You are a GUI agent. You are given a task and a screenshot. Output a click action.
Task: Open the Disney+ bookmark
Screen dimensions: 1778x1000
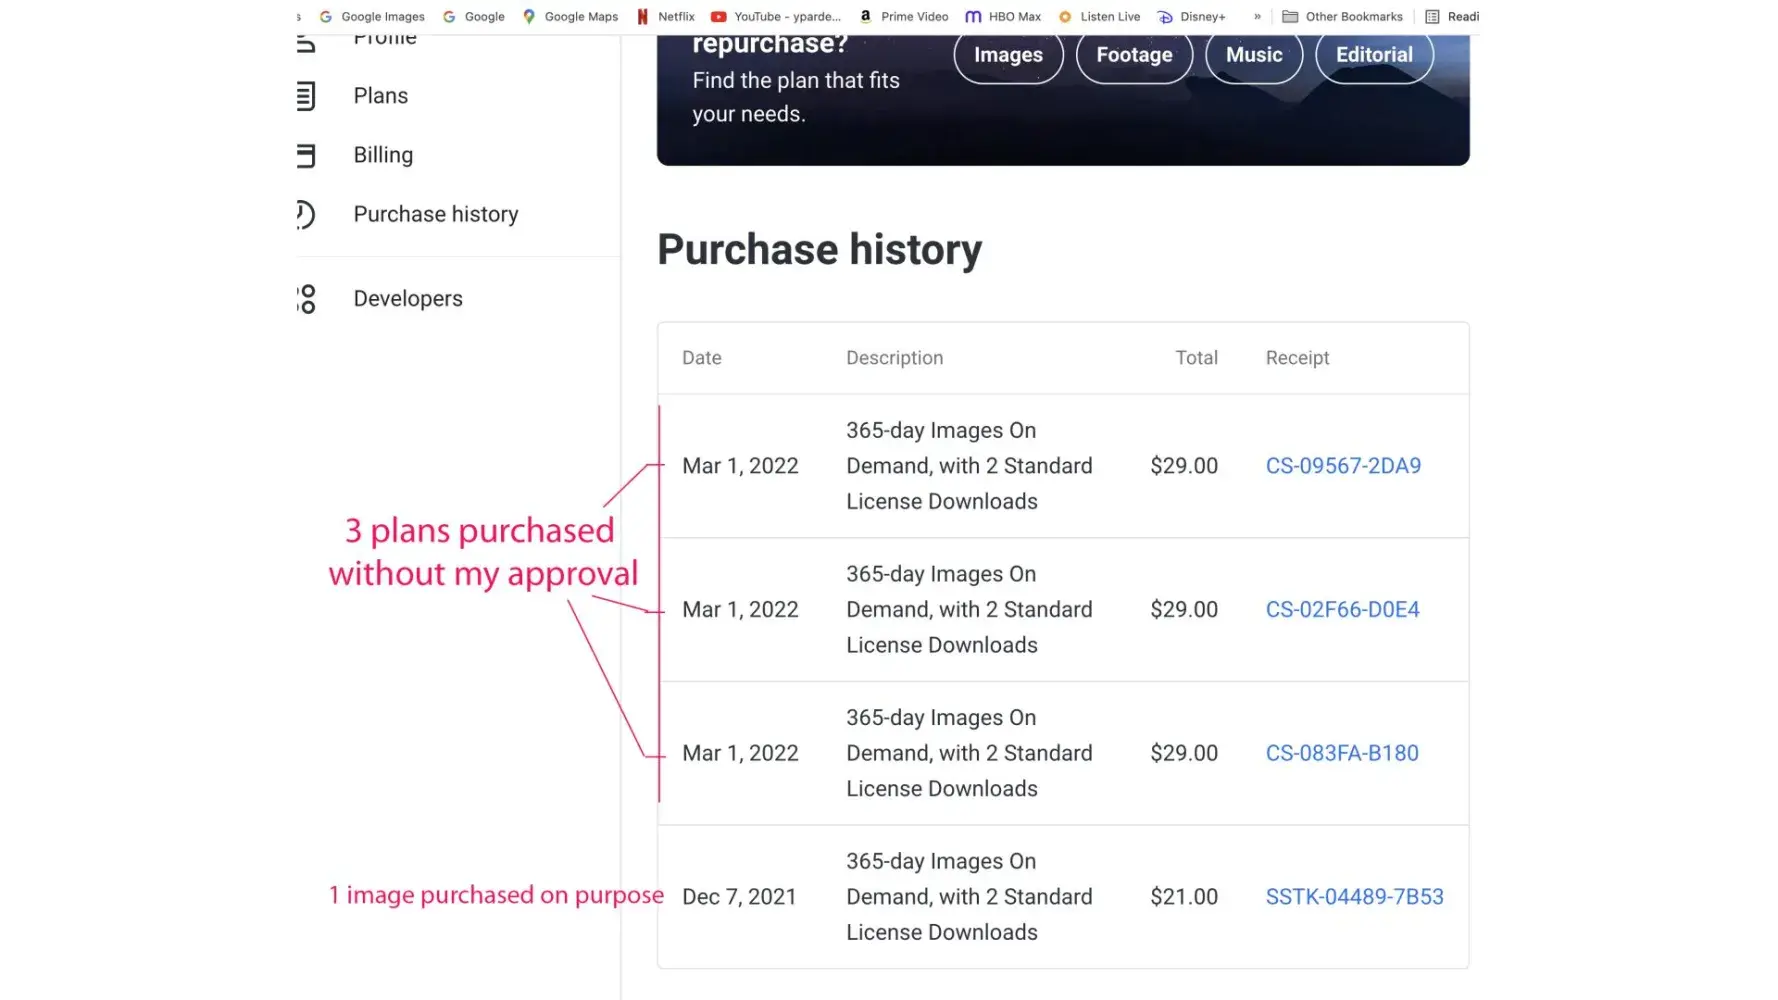(1191, 17)
